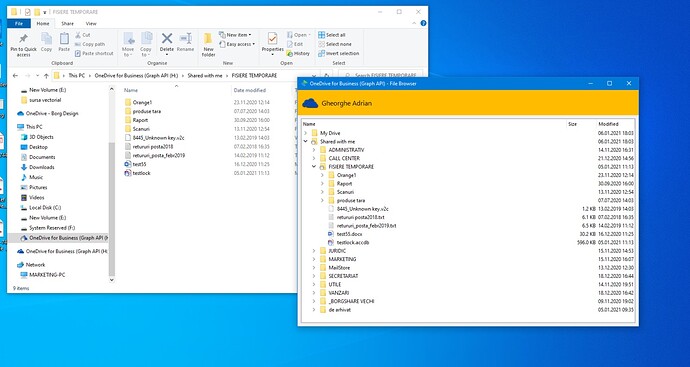
Task: Open the New item dropdown
Action: [235, 35]
